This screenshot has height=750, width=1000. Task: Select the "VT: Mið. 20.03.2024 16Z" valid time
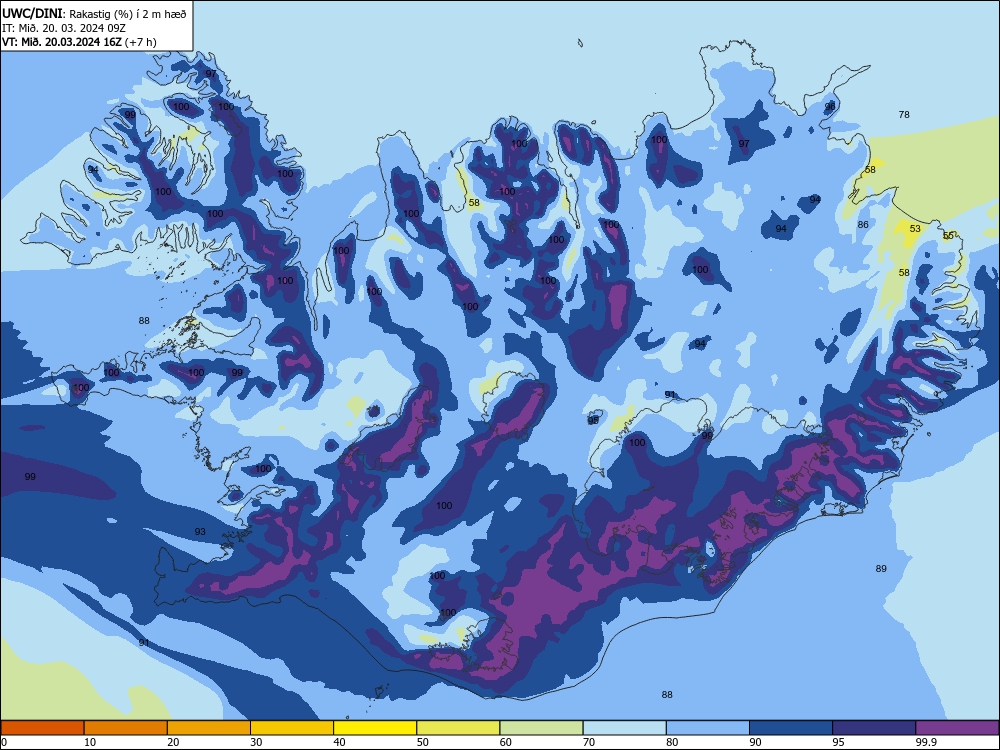click(x=62, y=42)
